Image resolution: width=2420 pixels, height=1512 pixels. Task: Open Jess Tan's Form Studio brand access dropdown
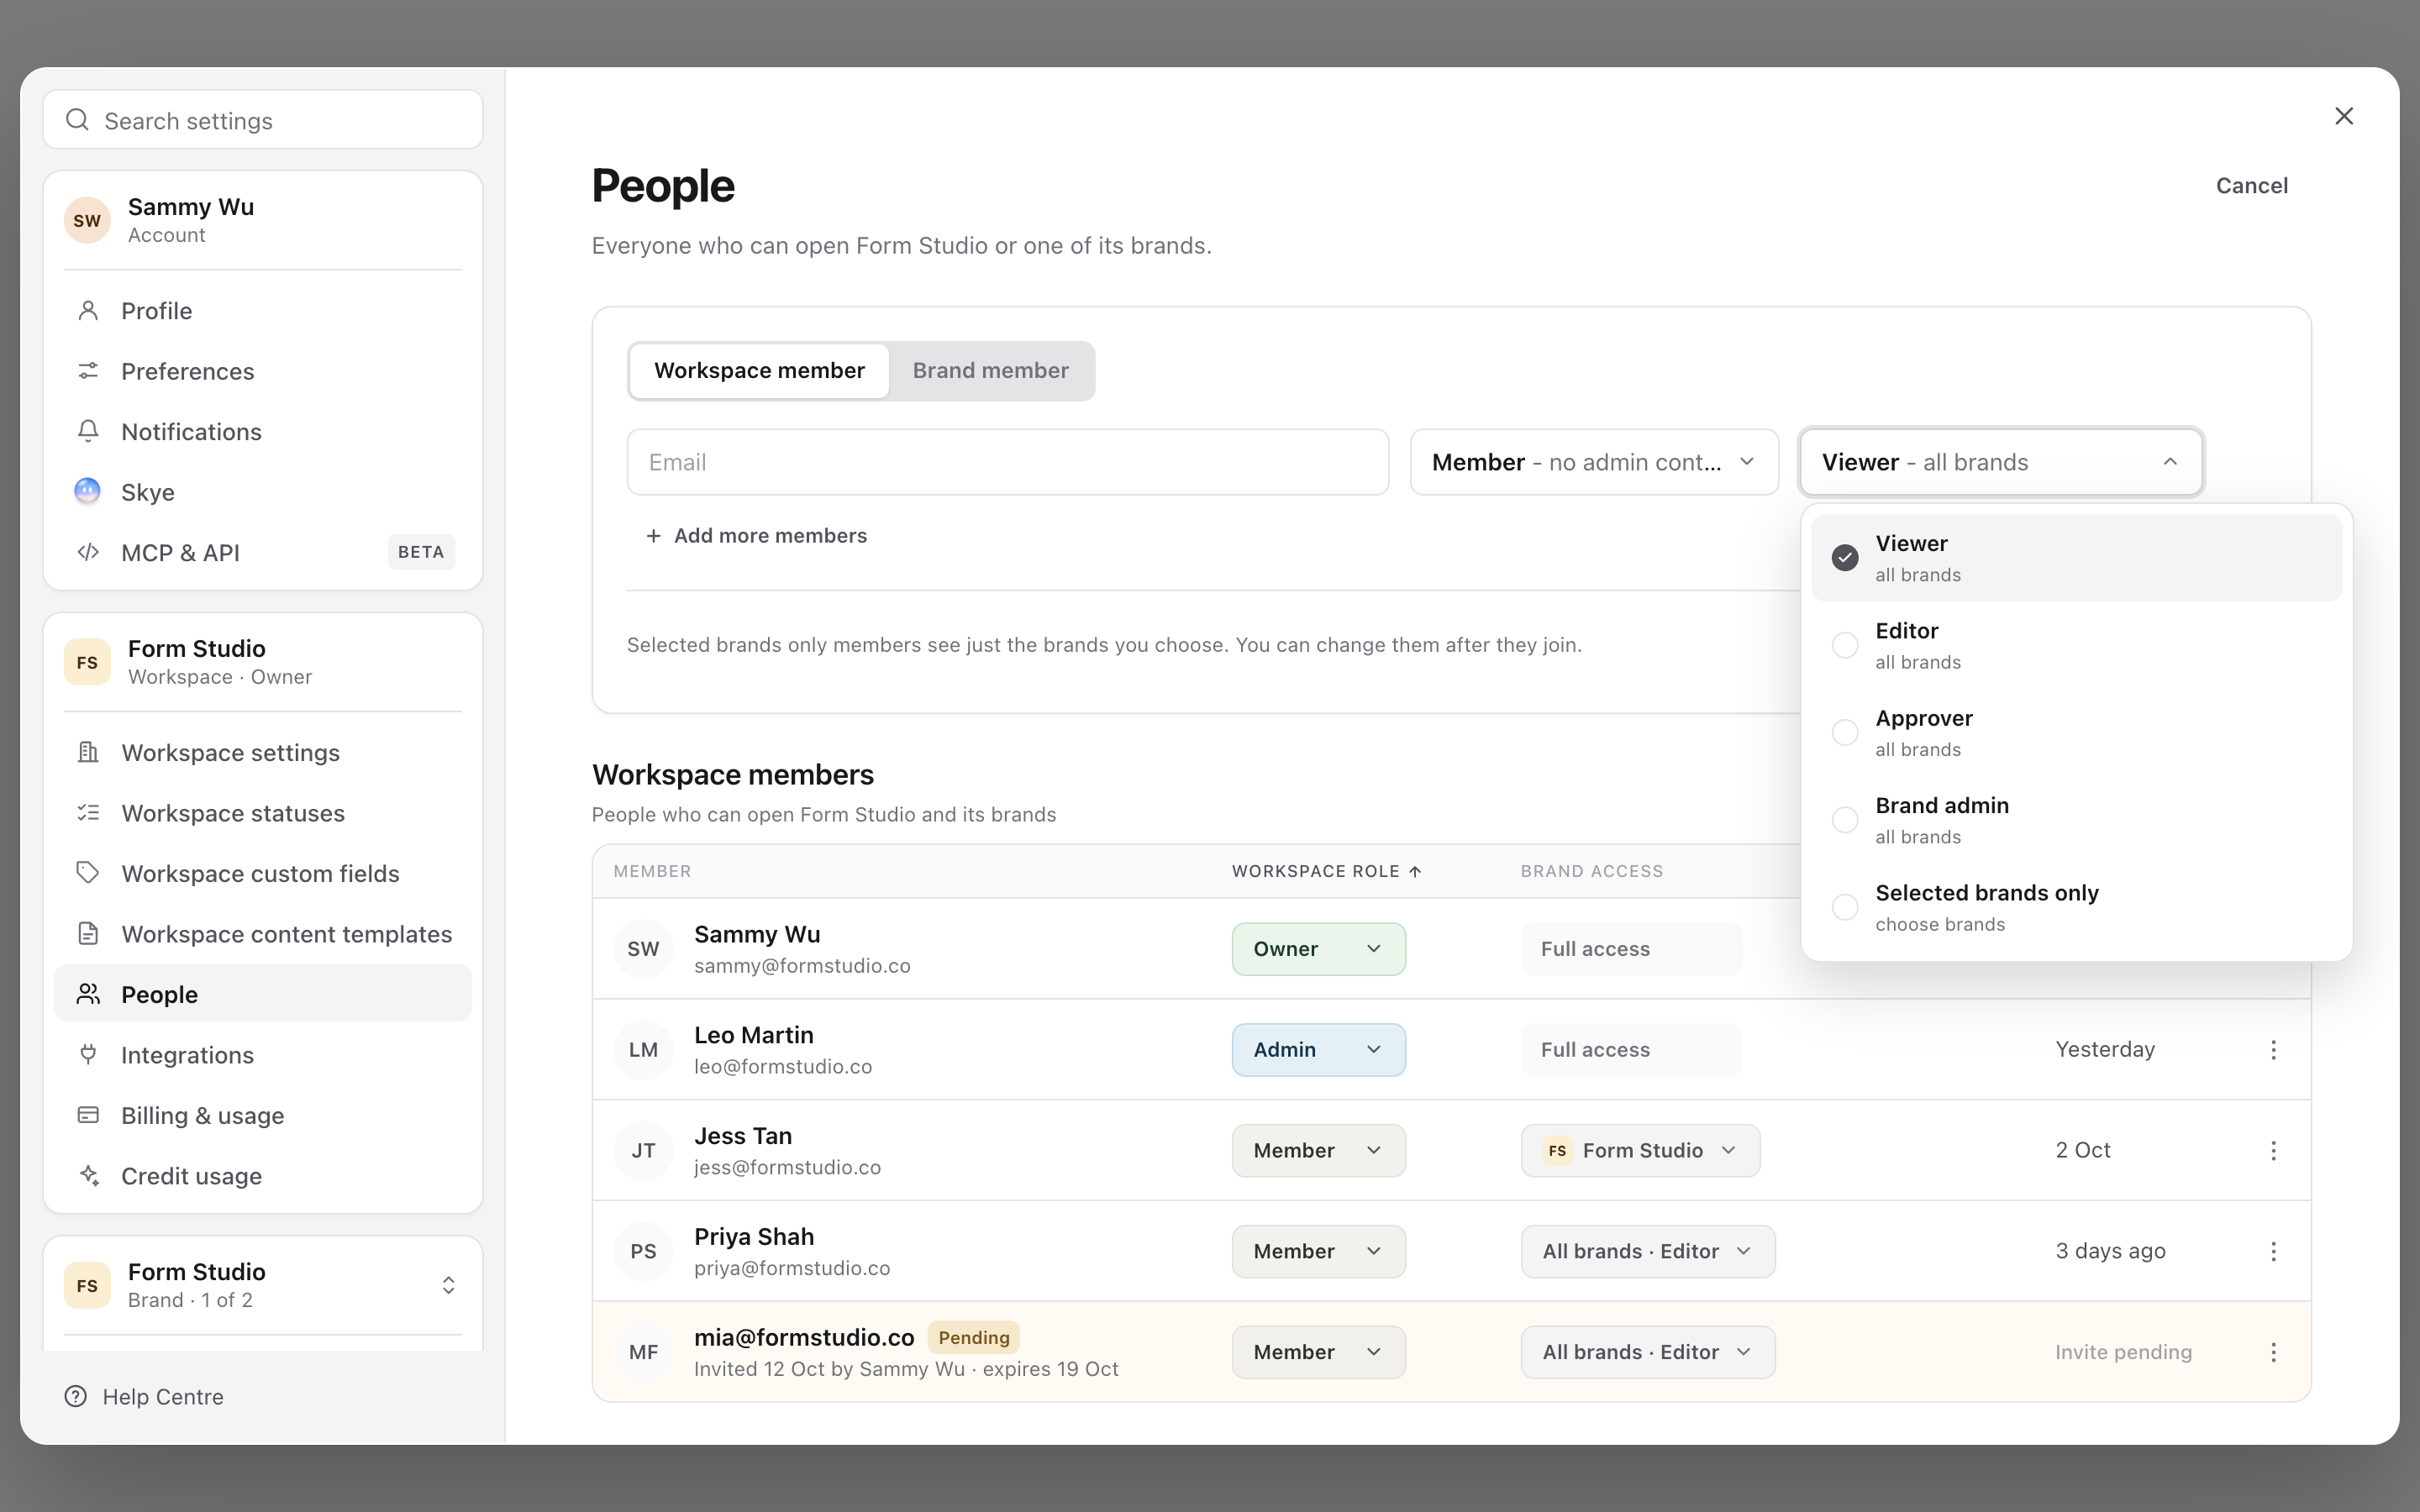click(x=1640, y=1151)
